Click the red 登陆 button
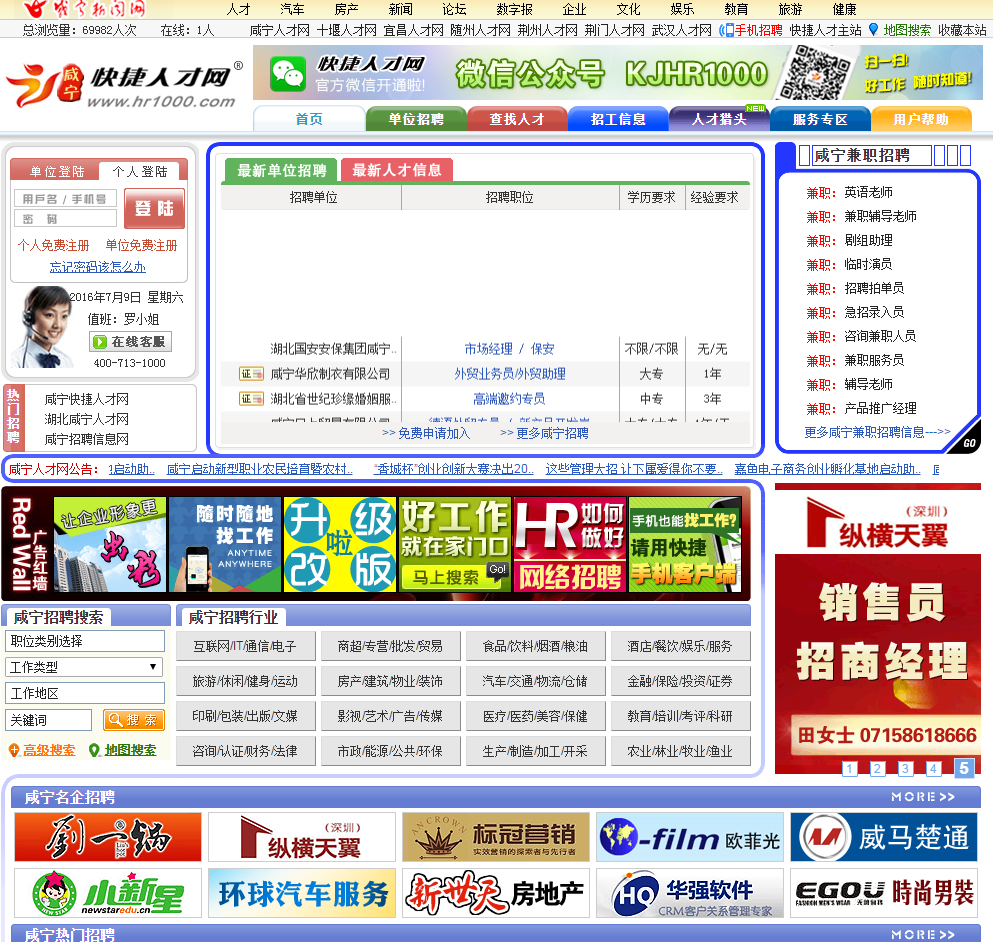 tap(154, 208)
